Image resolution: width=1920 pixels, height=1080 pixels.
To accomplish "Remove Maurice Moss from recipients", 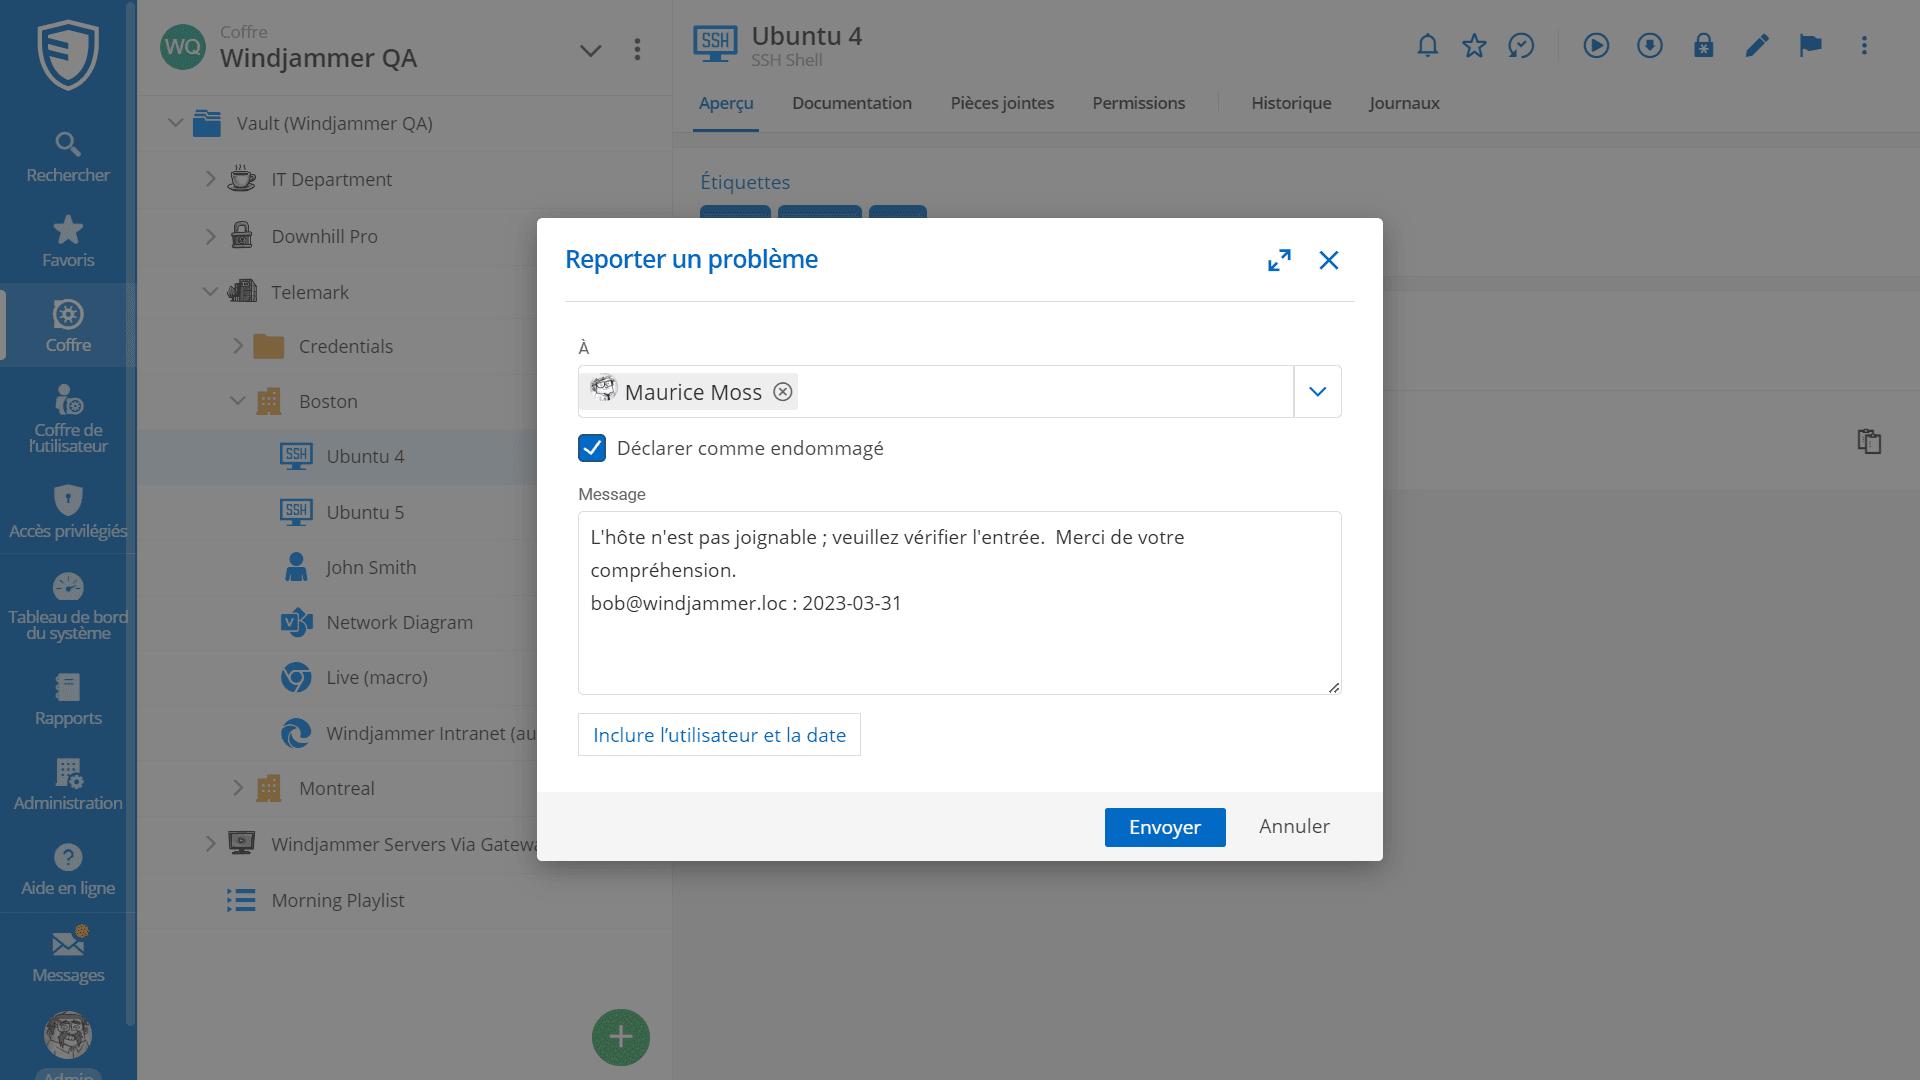I will [783, 392].
